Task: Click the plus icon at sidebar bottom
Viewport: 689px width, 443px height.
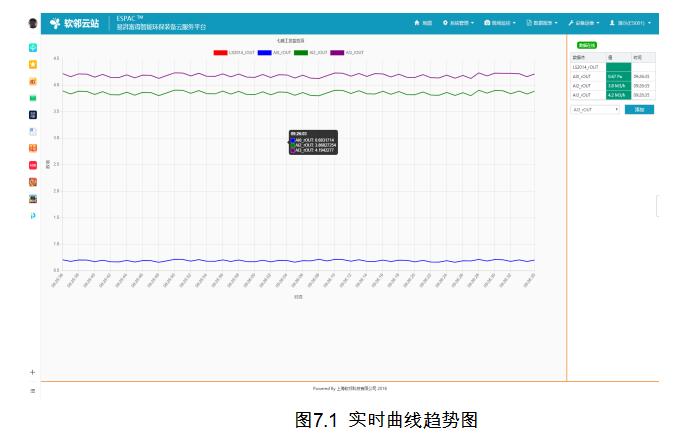Action: pyautogui.click(x=33, y=372)
